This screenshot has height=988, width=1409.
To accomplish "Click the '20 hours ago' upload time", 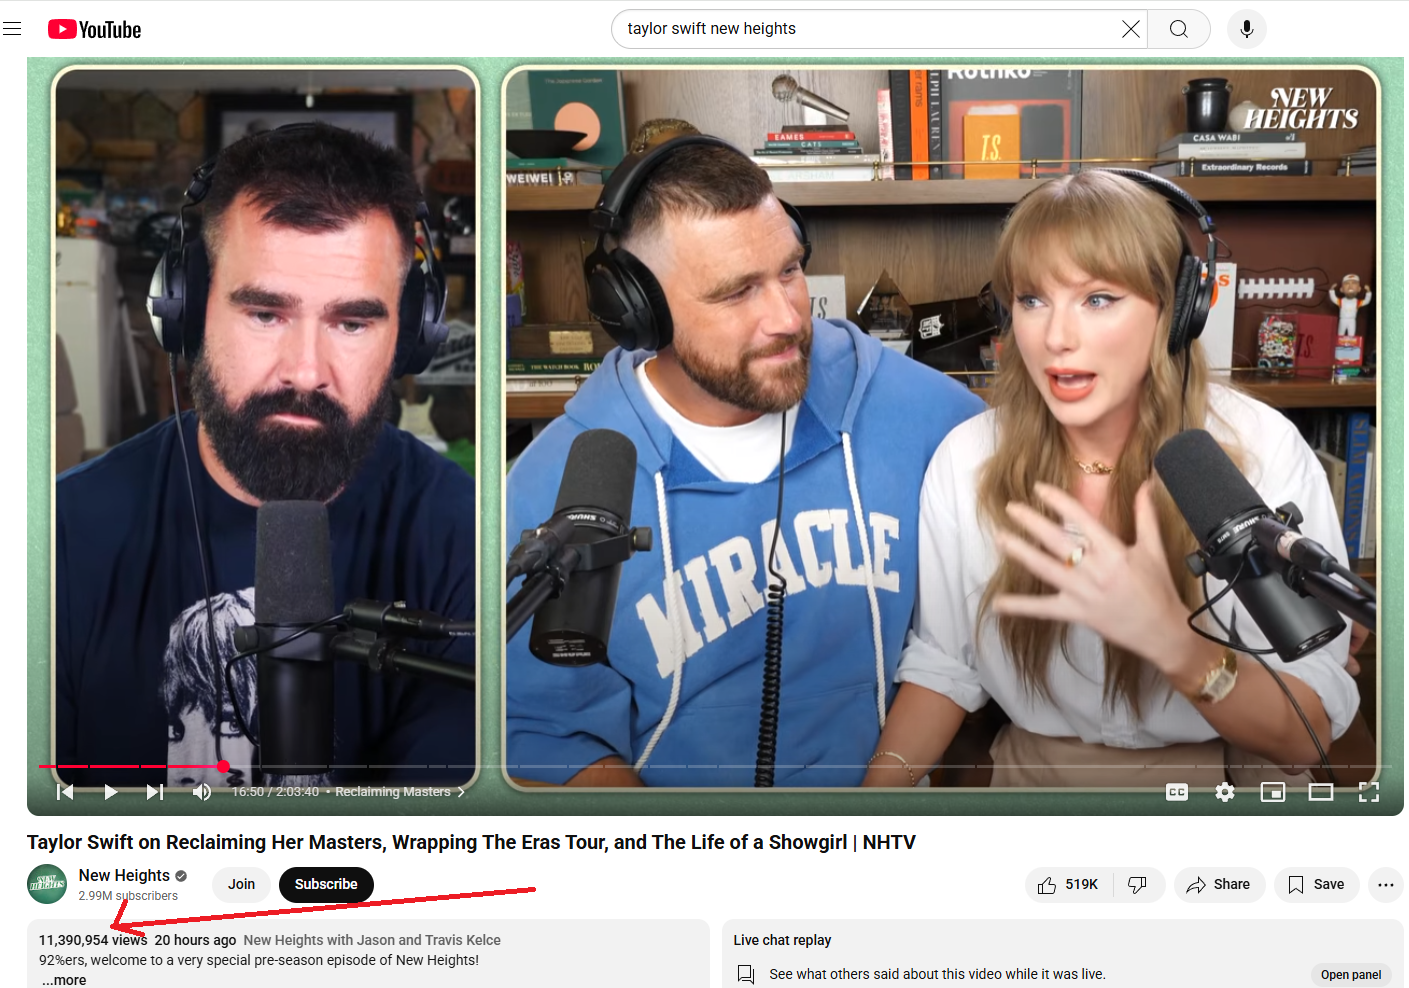I will pyautogui.click(x=195, y=940).
